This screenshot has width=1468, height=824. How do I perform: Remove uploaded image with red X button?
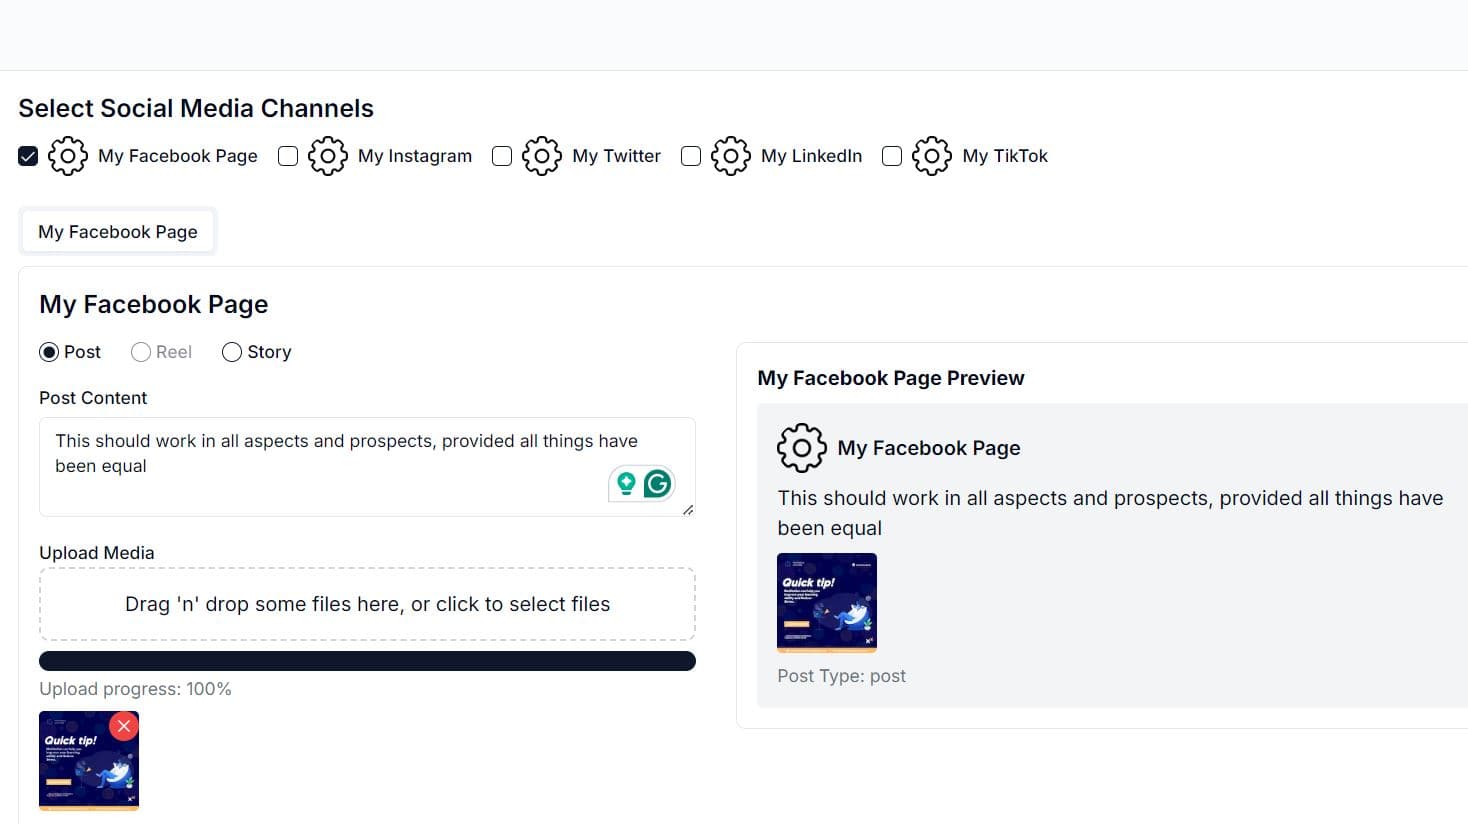pos(124,726)
